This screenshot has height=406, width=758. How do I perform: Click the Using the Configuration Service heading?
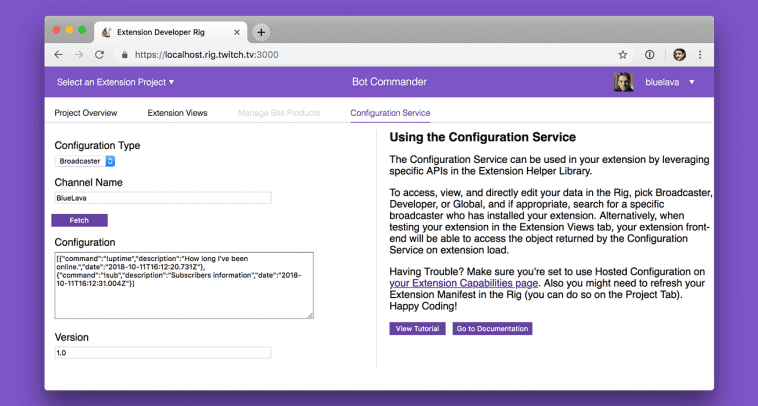point(482,137)
